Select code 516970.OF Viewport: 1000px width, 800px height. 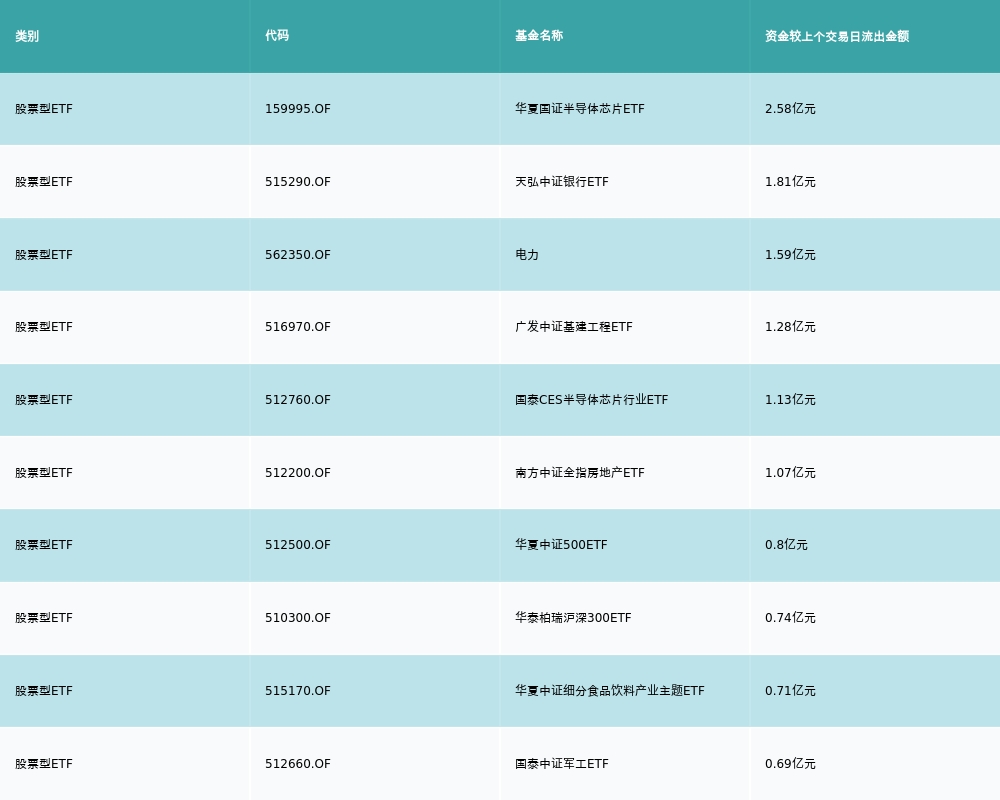[x=298, y=327]
